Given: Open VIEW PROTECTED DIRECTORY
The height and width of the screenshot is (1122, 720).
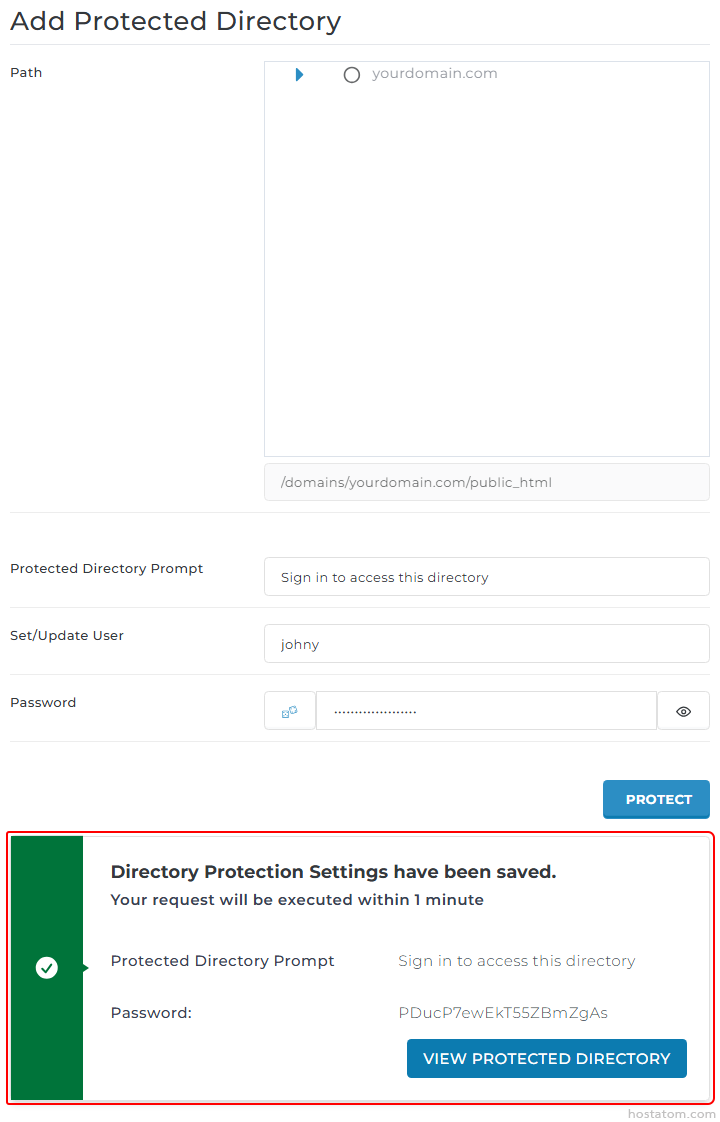Looking at the screenshot, I should [546, 1059].
